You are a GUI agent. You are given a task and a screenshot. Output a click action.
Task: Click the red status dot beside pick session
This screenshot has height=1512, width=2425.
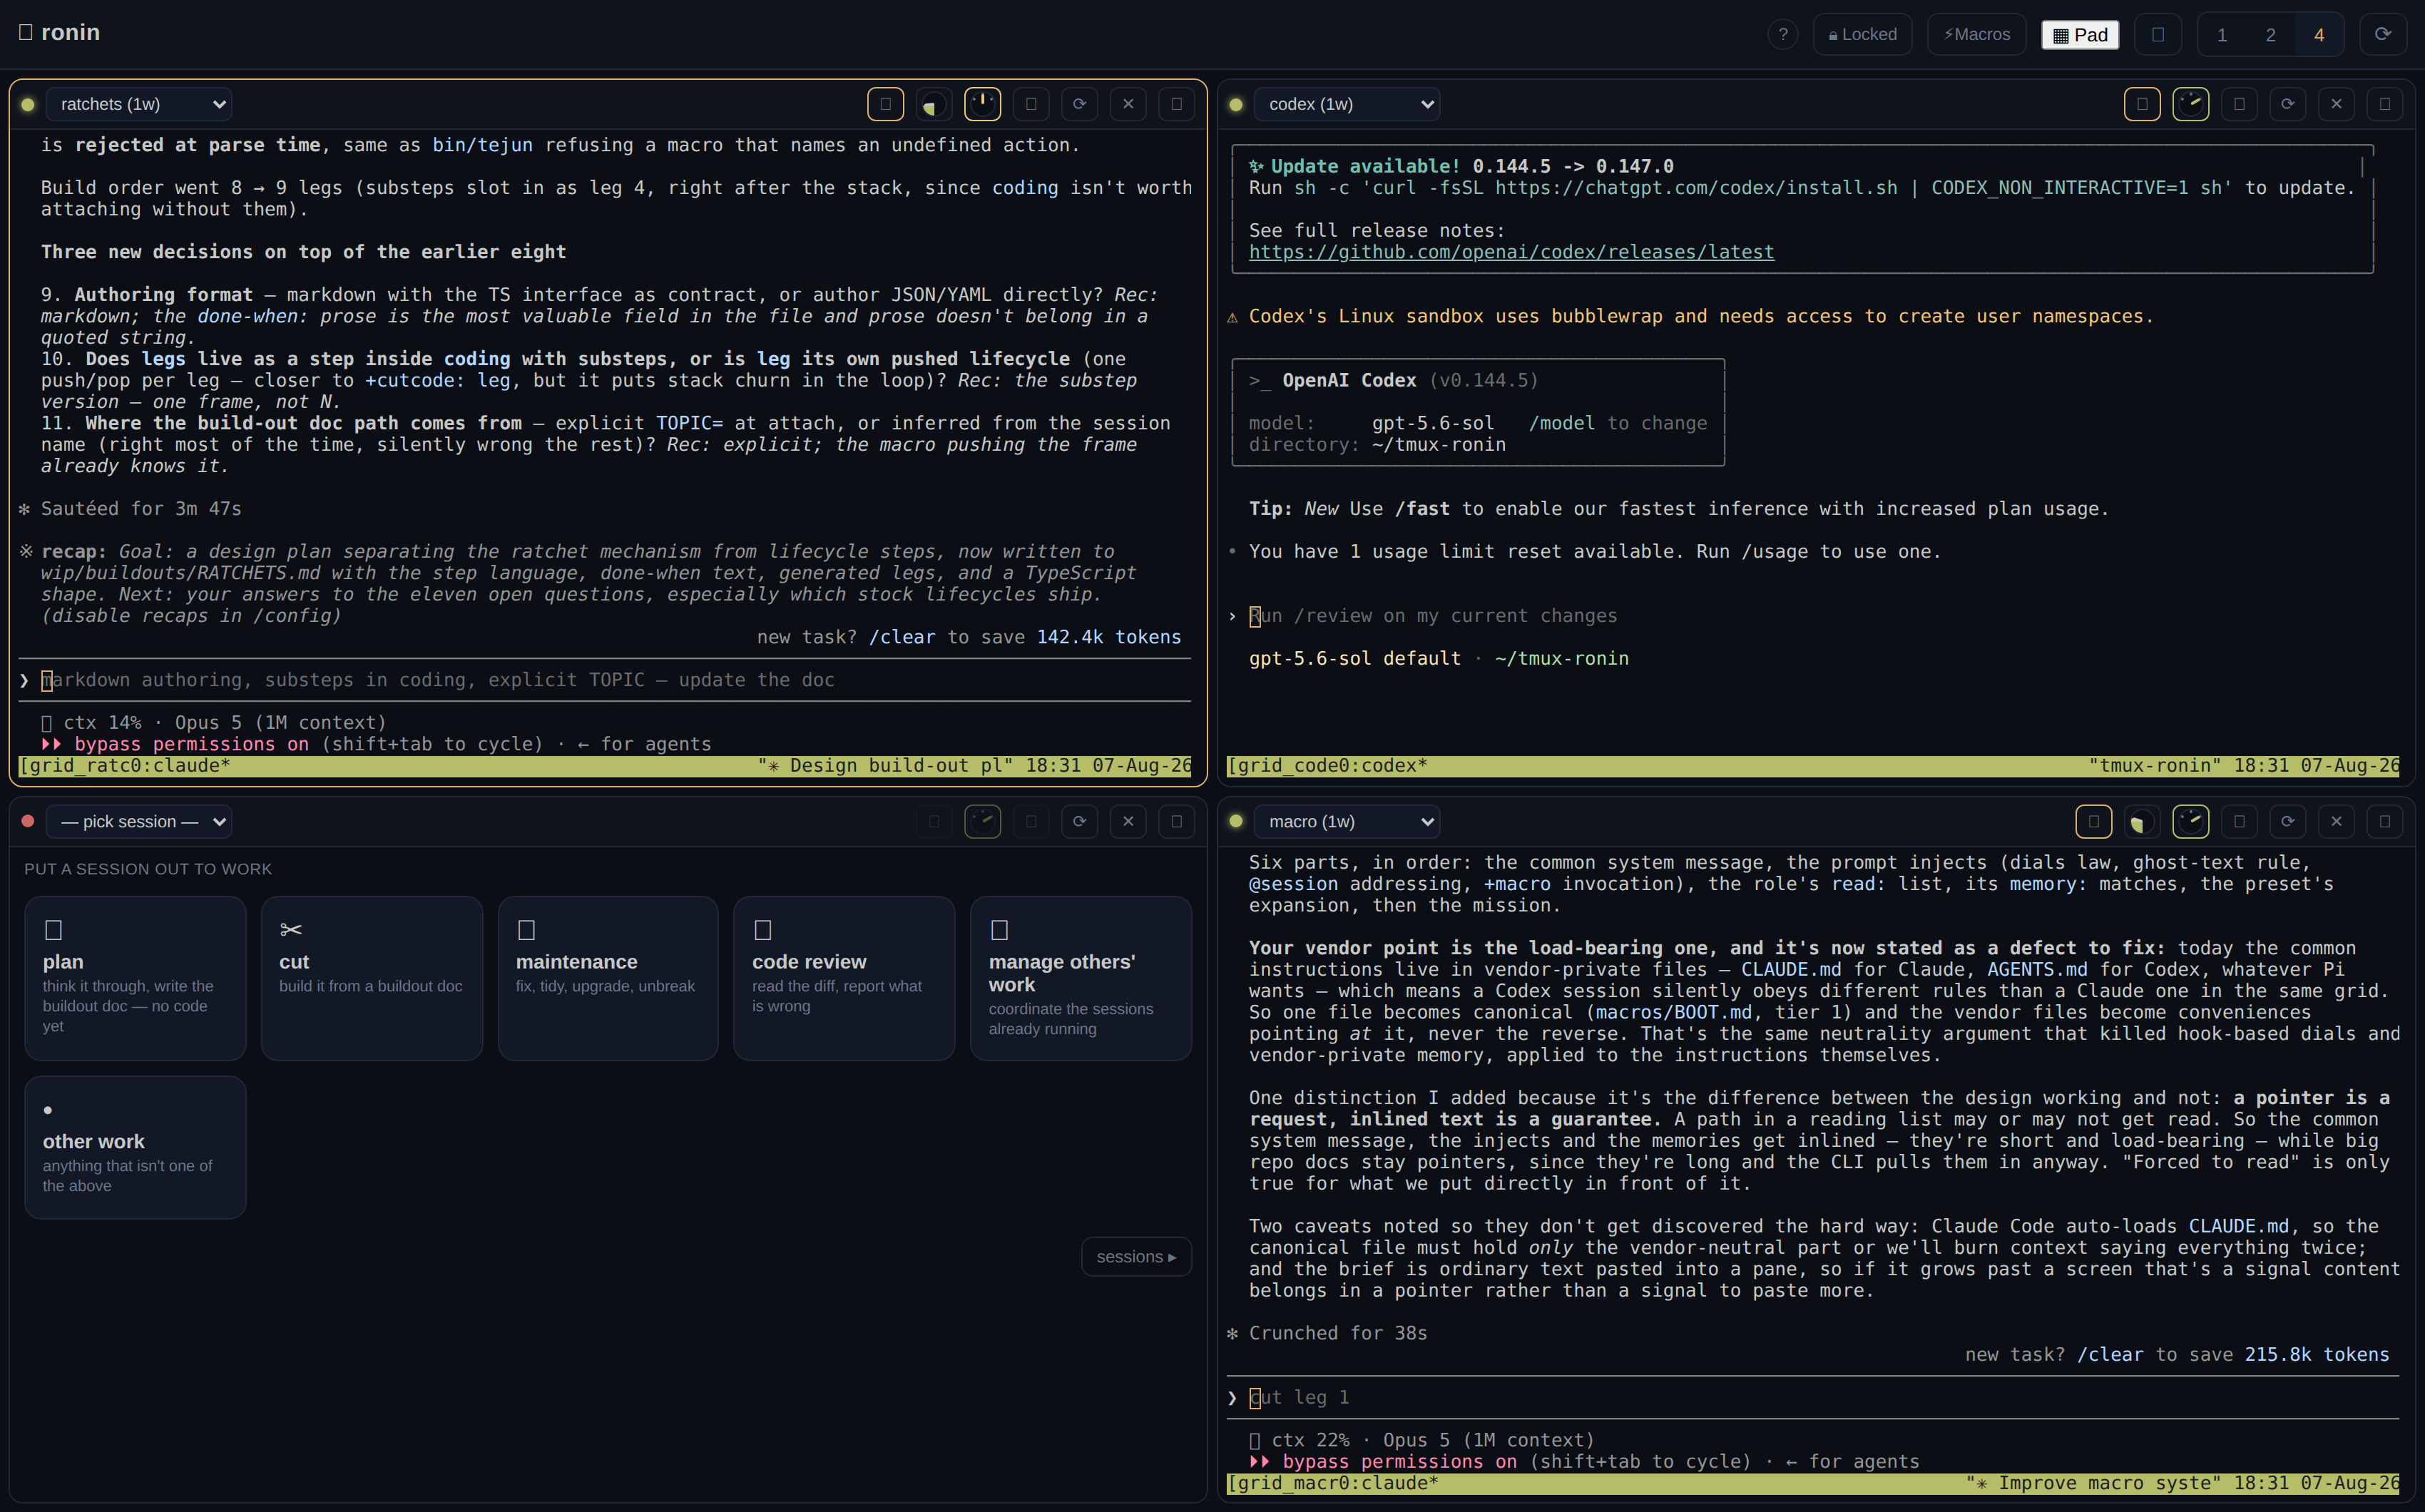pos(28,821)
